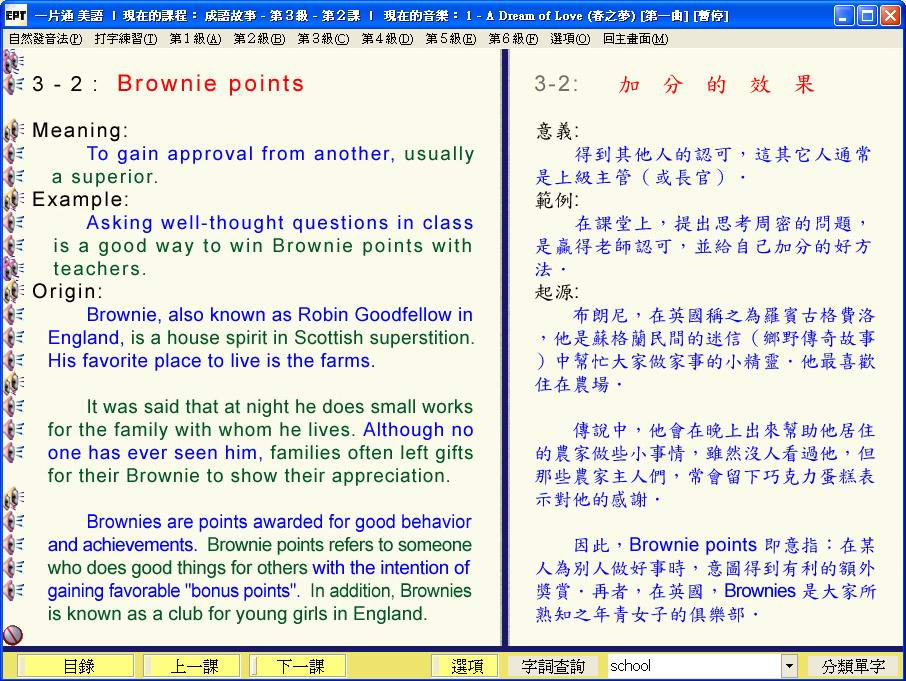906x681 pixels.
Task: Open the 選項 menu in menu bar
Action: [x=569, y=39]
